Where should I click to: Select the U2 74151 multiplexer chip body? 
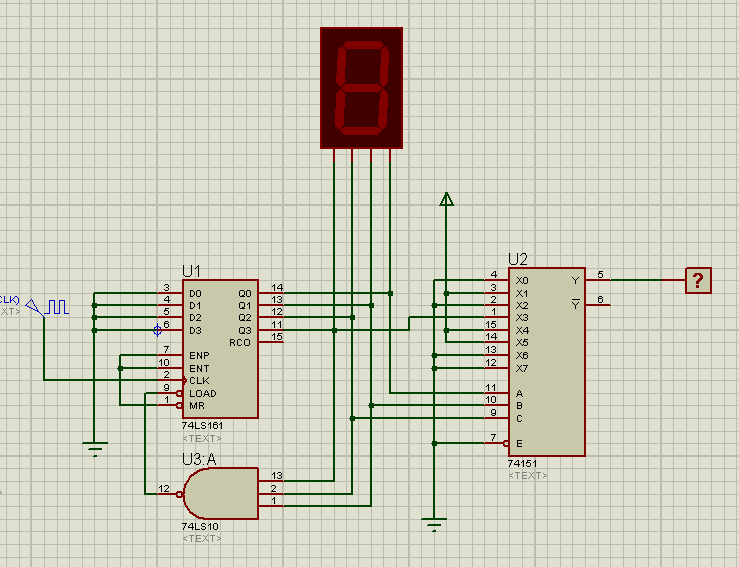[x=546, y=360]
